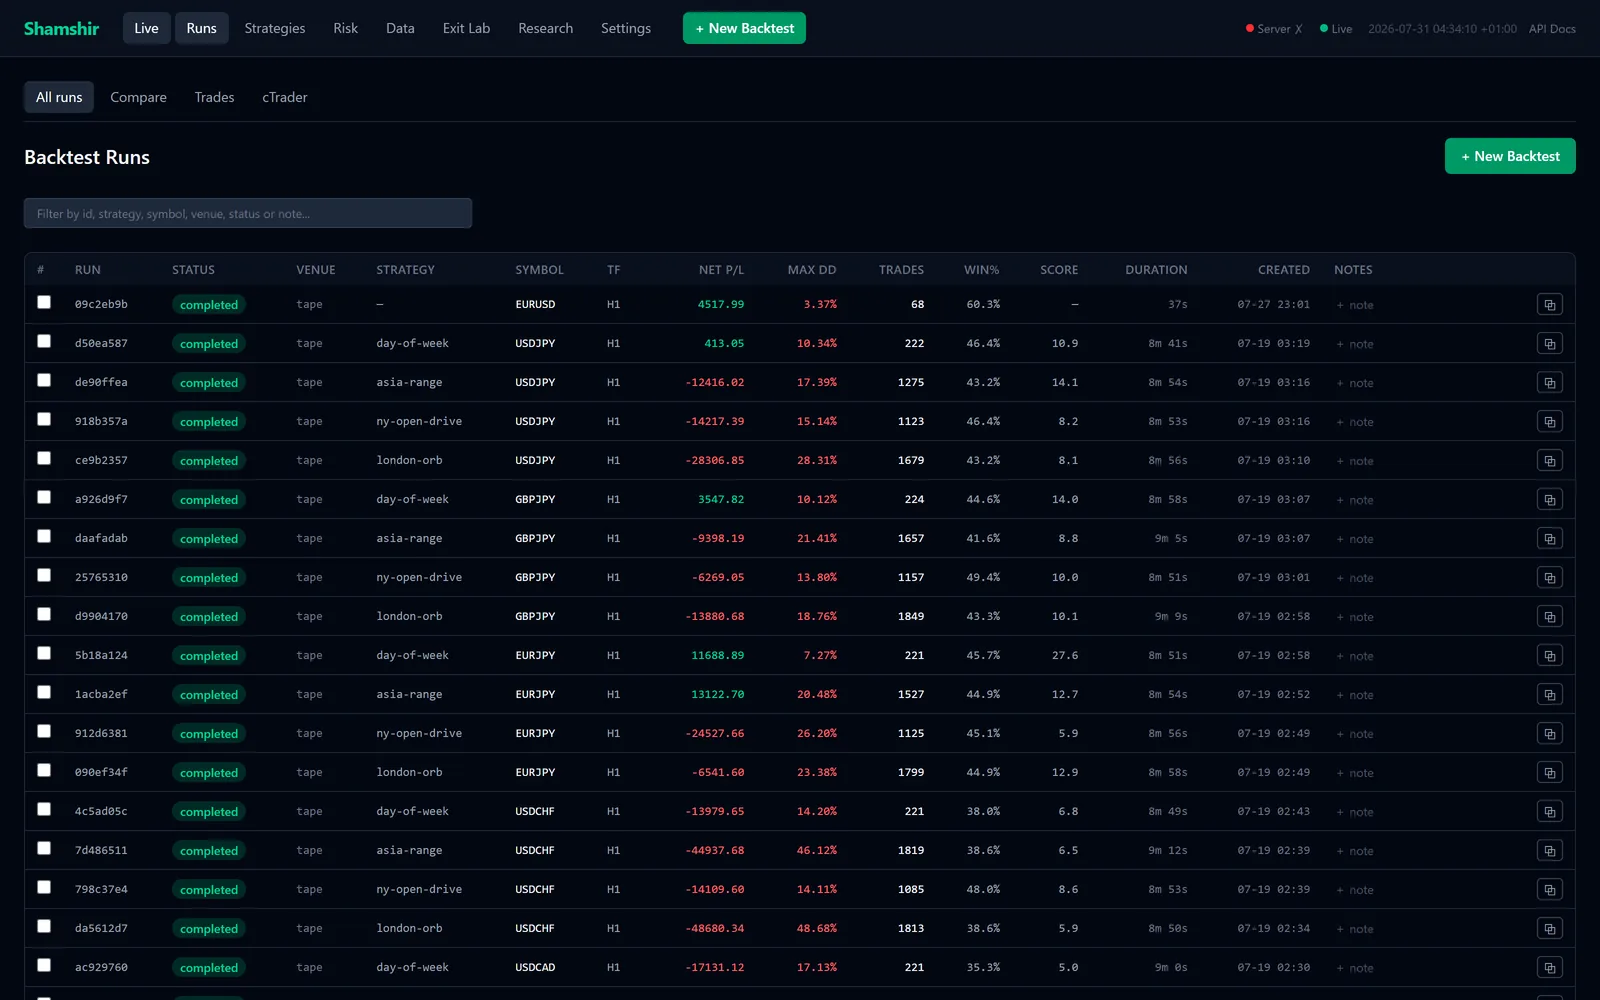Open the Trades tab
1600x1000 pixels.
(x=214, y=97)
